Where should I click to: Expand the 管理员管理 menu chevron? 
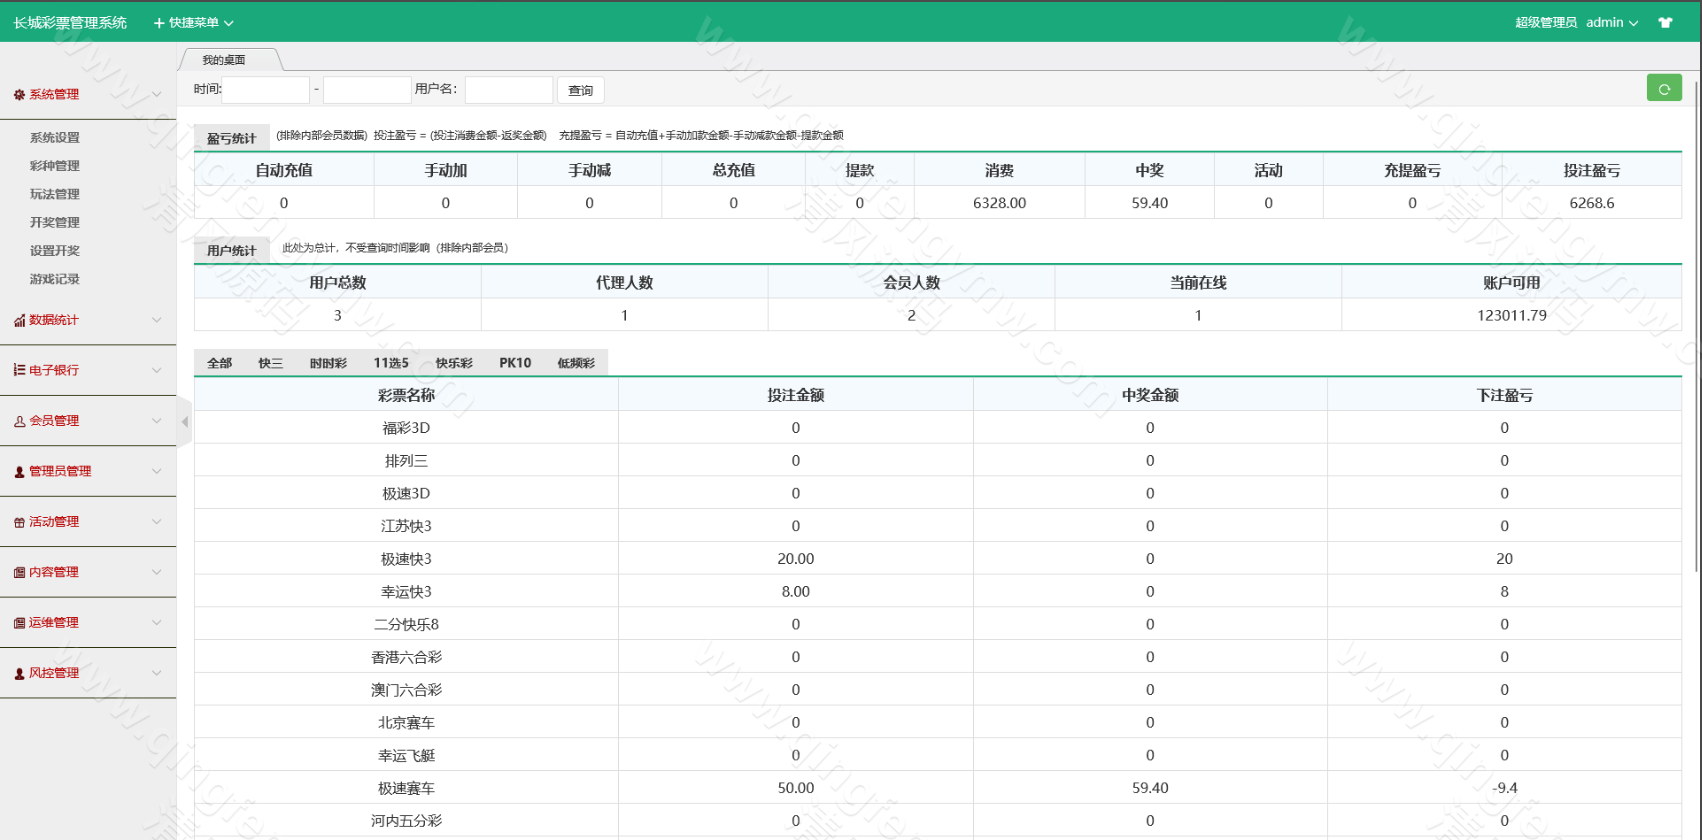(156, 472)
